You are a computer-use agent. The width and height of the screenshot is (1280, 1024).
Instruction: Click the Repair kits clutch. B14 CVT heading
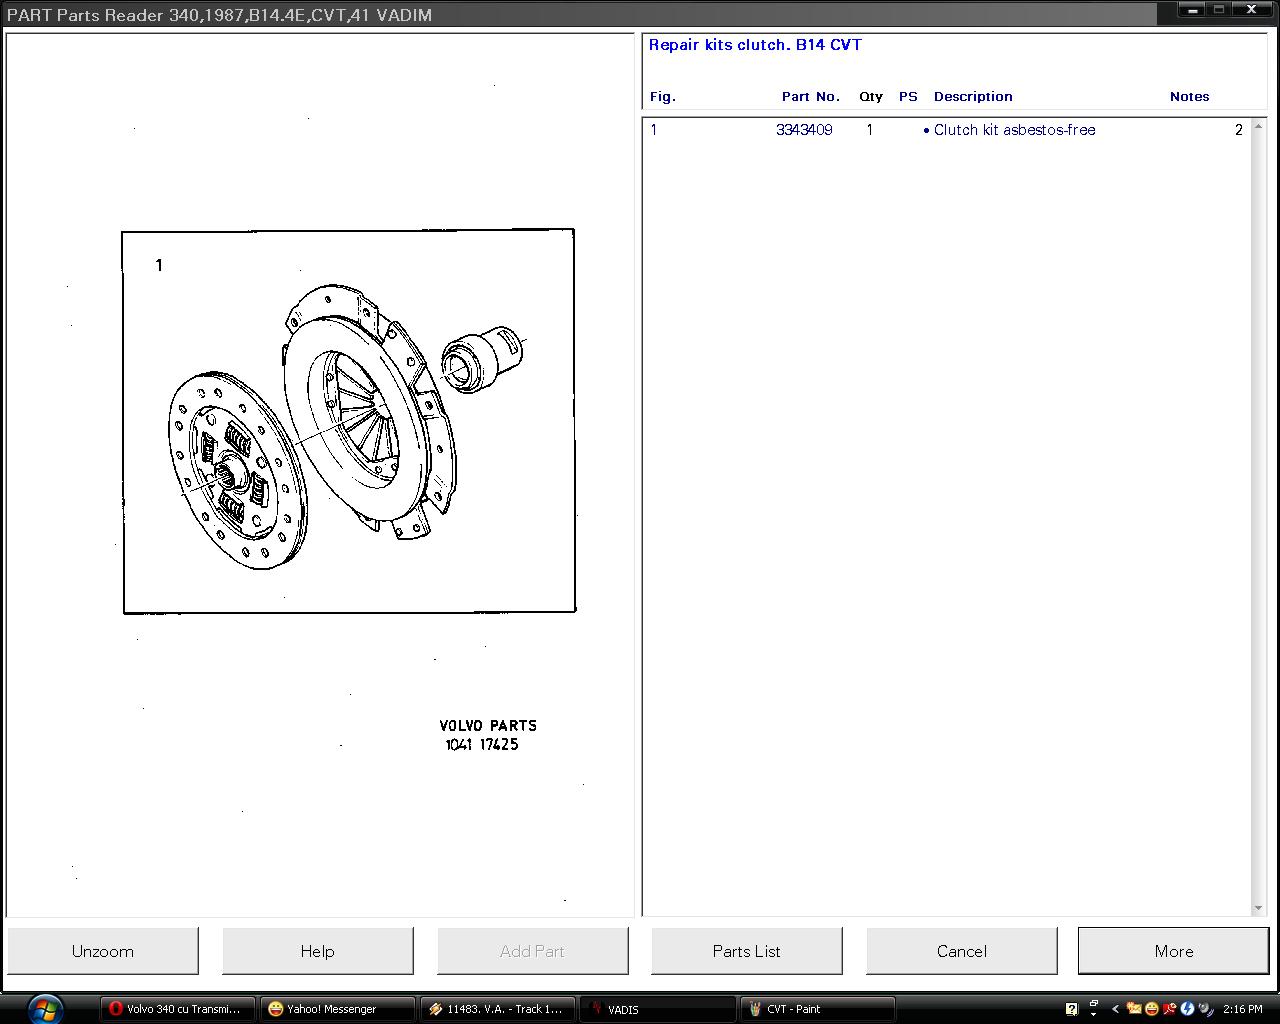[x=755, y=45]
